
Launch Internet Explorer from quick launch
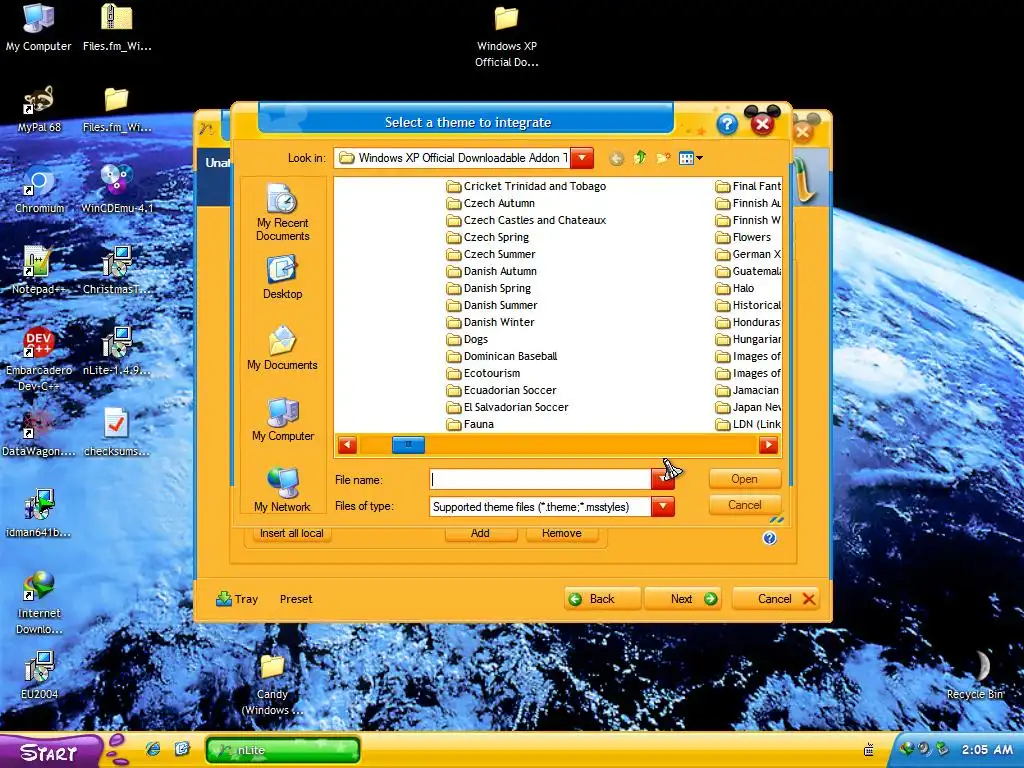tap(153, 749)
